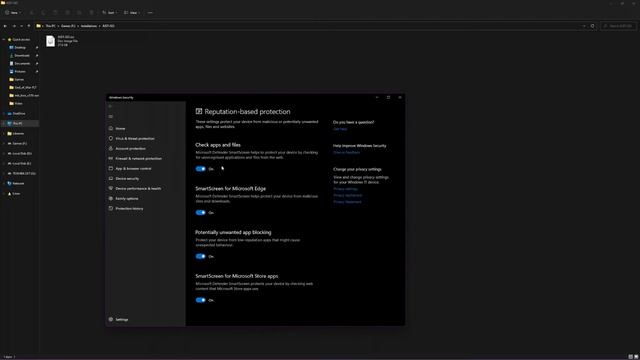Open Windows Security Settings gear
Image resolution: width=640 pixels, height=360 pixels.
pos(111,320)
